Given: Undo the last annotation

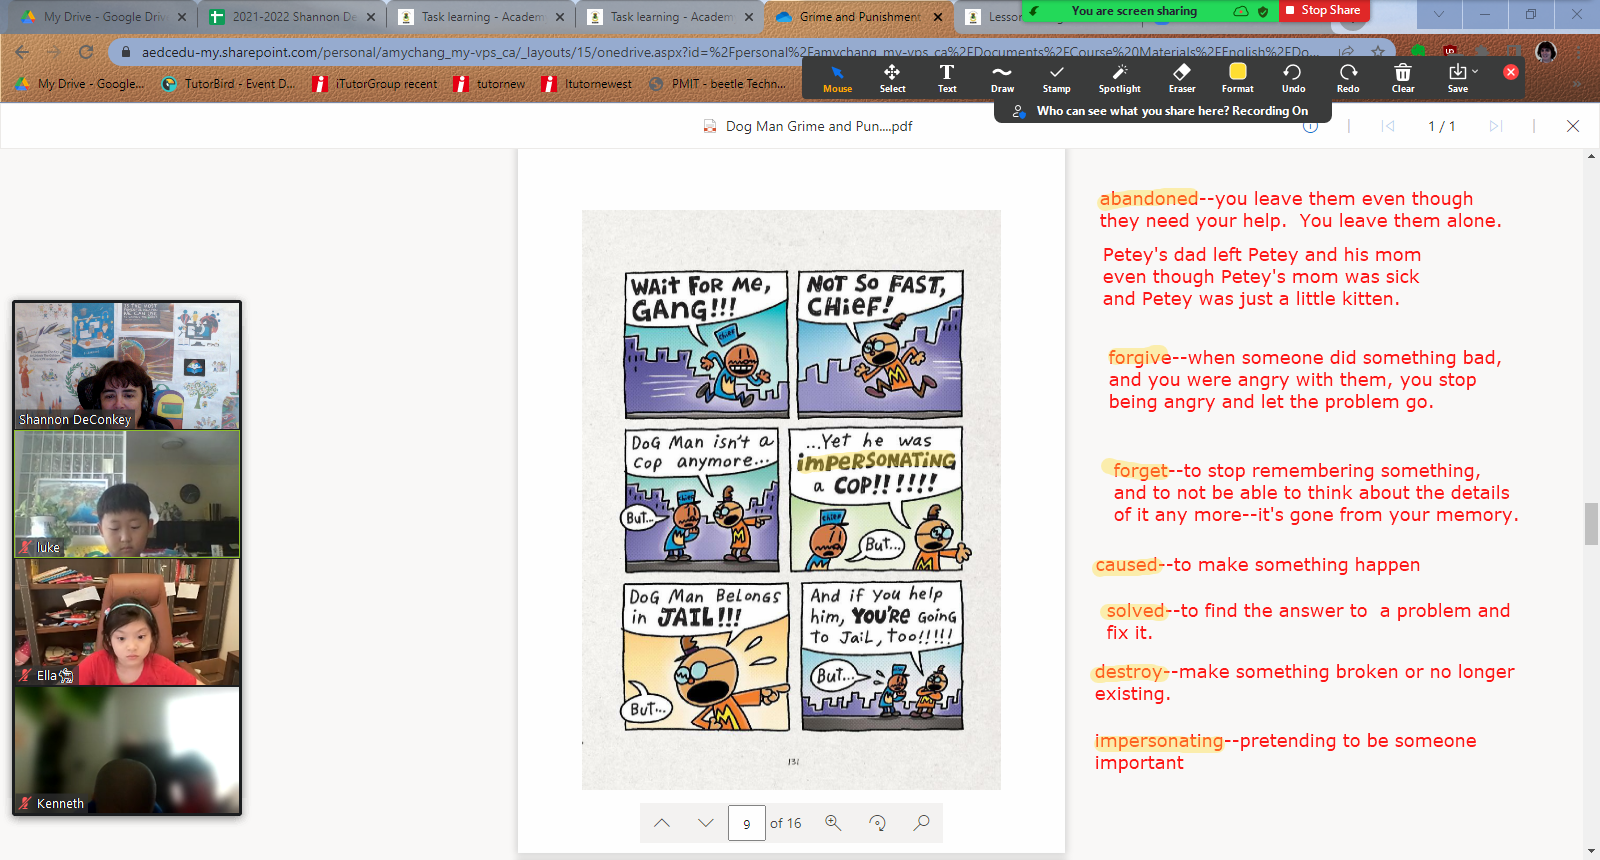Looking at the screenshot, I should [x=1293, y=78].
